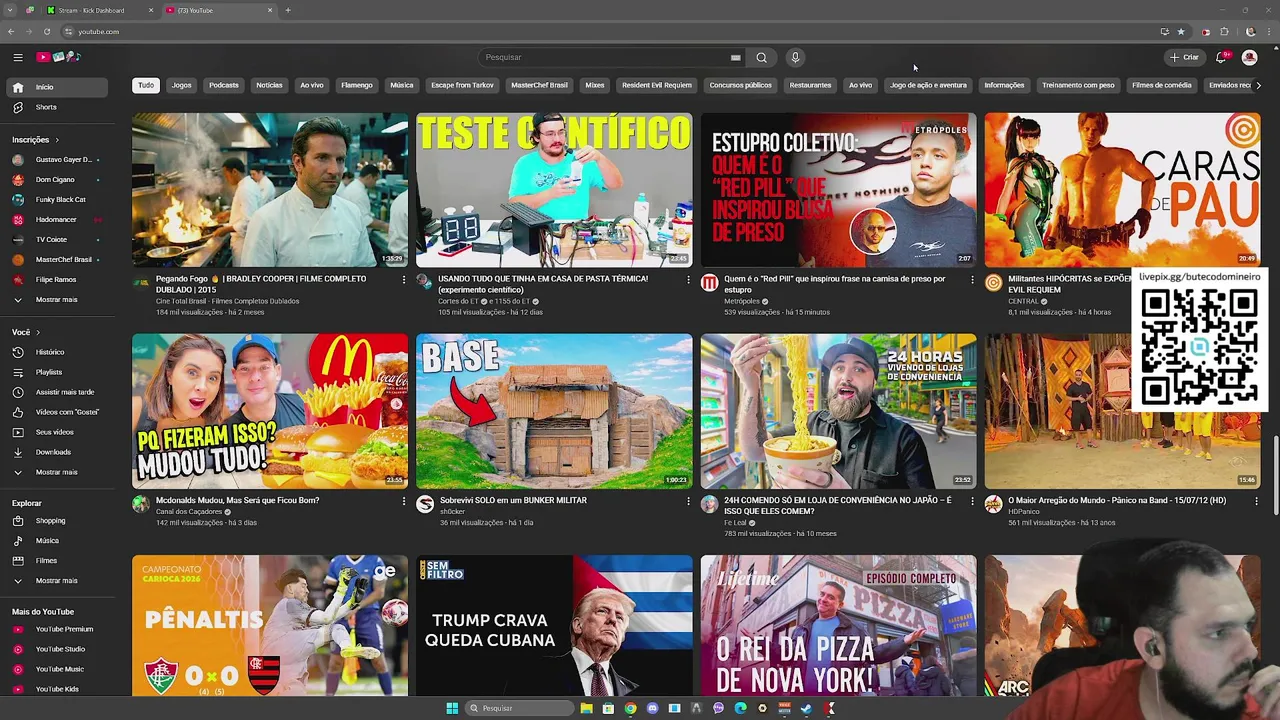1280x720 pixels.
Task: Select the Flamengo filter chip
Action: pos(357,85)
